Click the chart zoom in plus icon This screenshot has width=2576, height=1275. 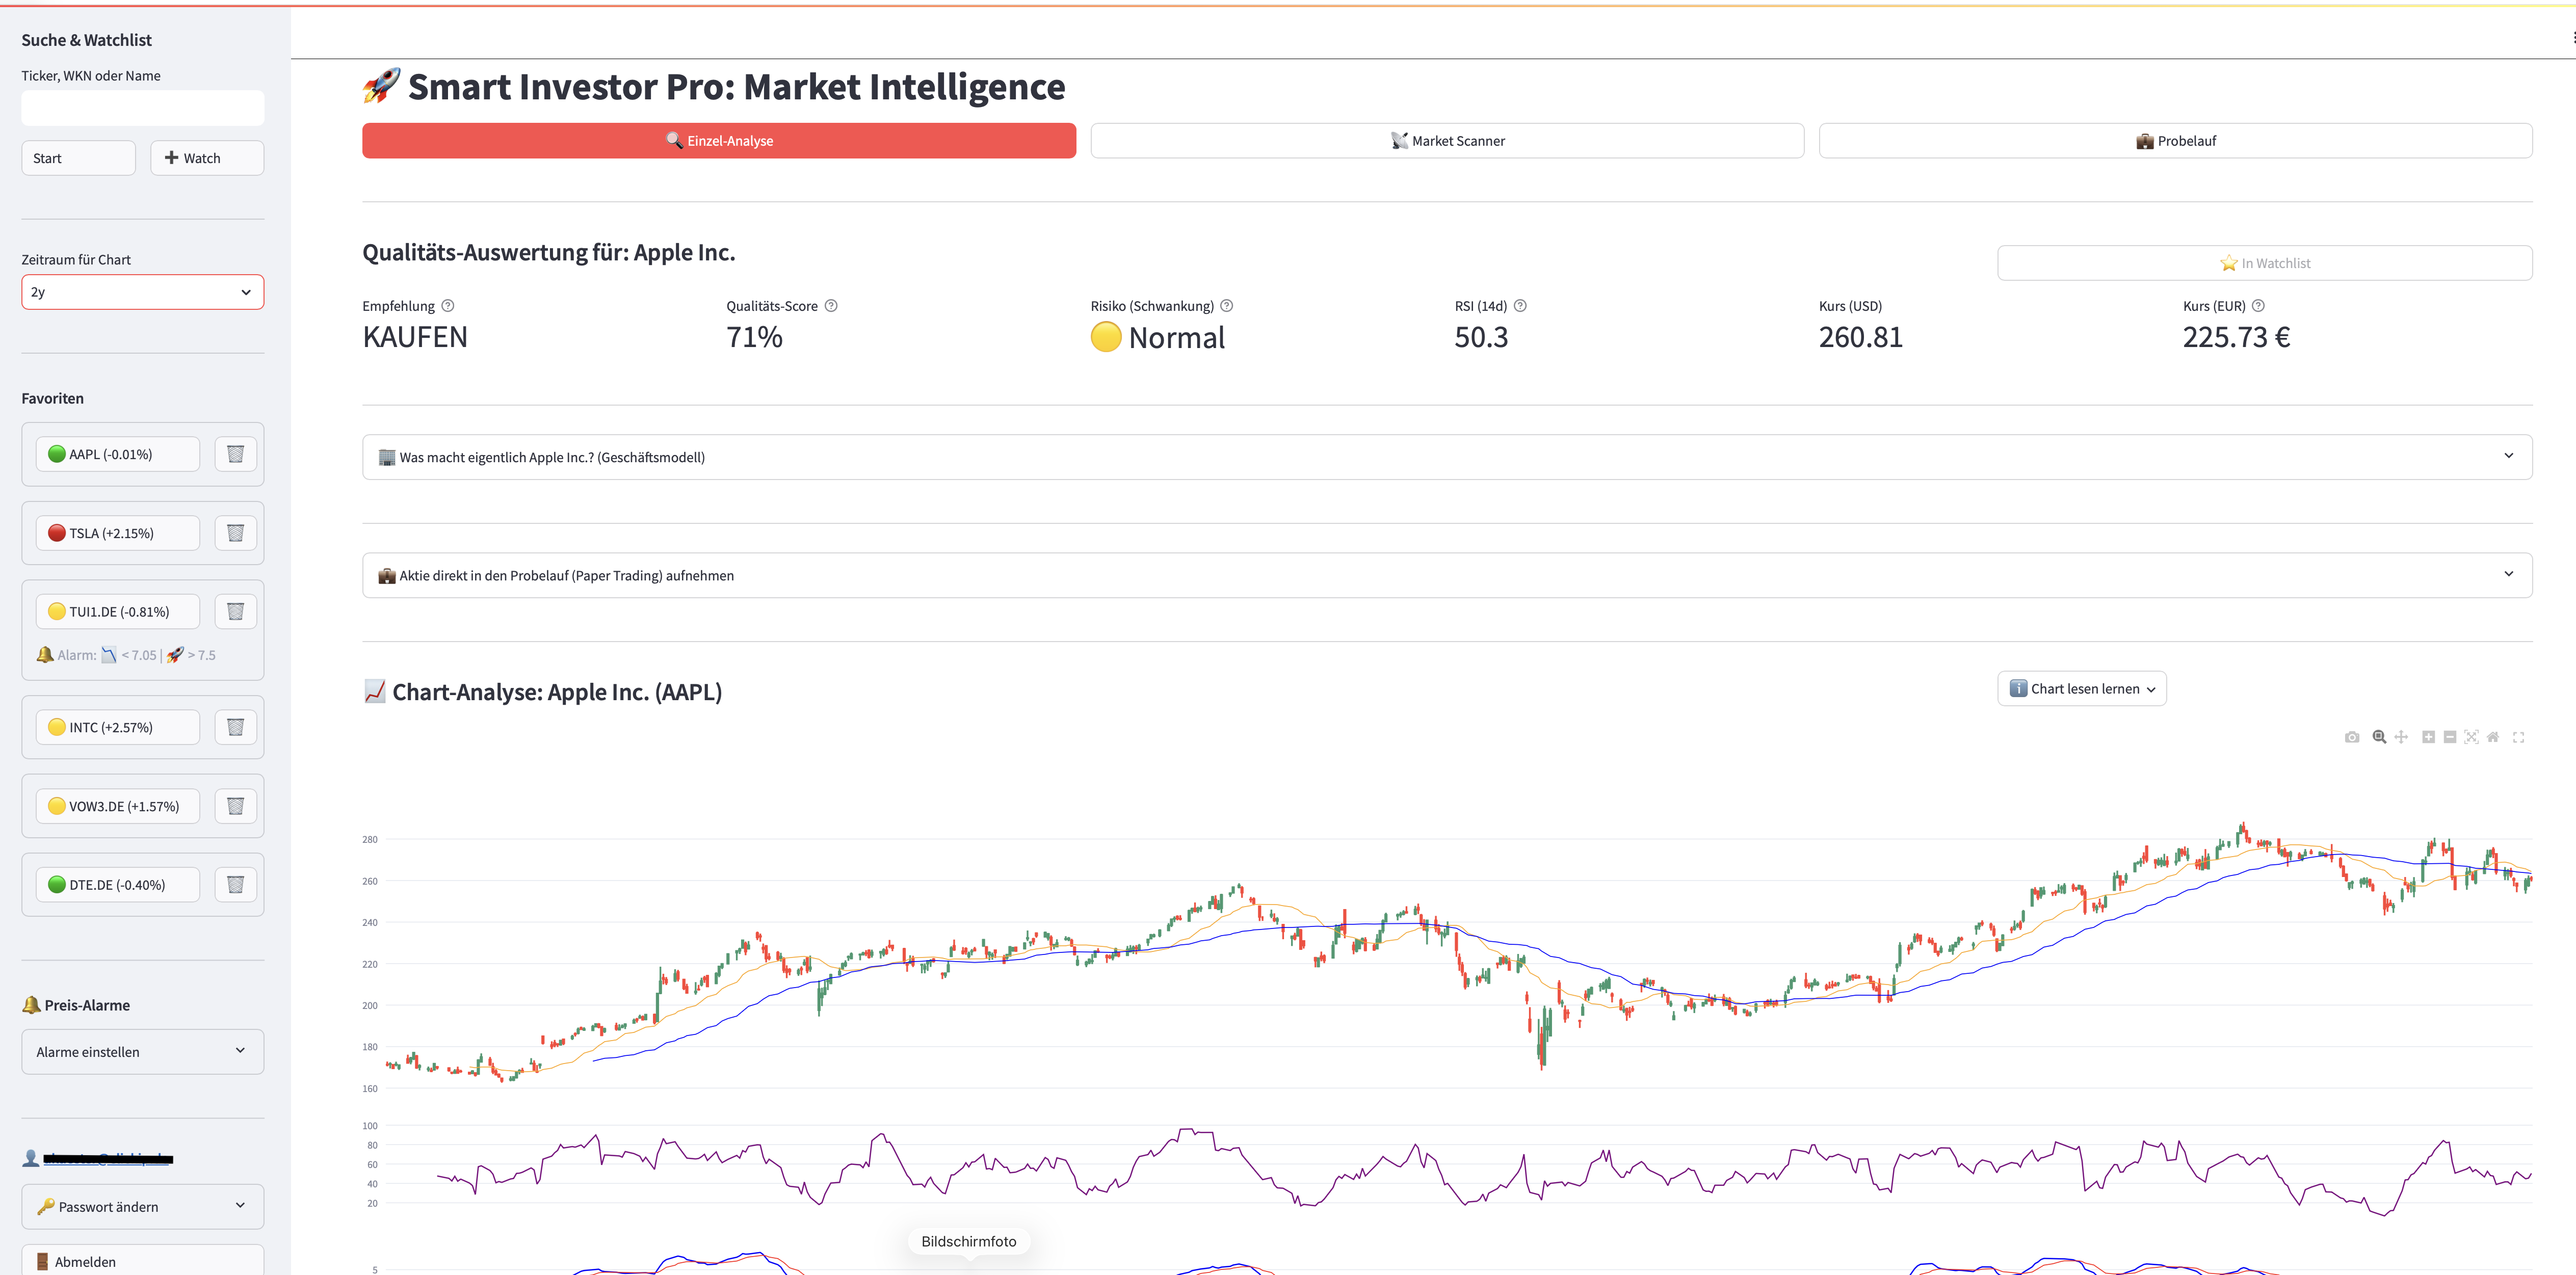point(2428,737)
